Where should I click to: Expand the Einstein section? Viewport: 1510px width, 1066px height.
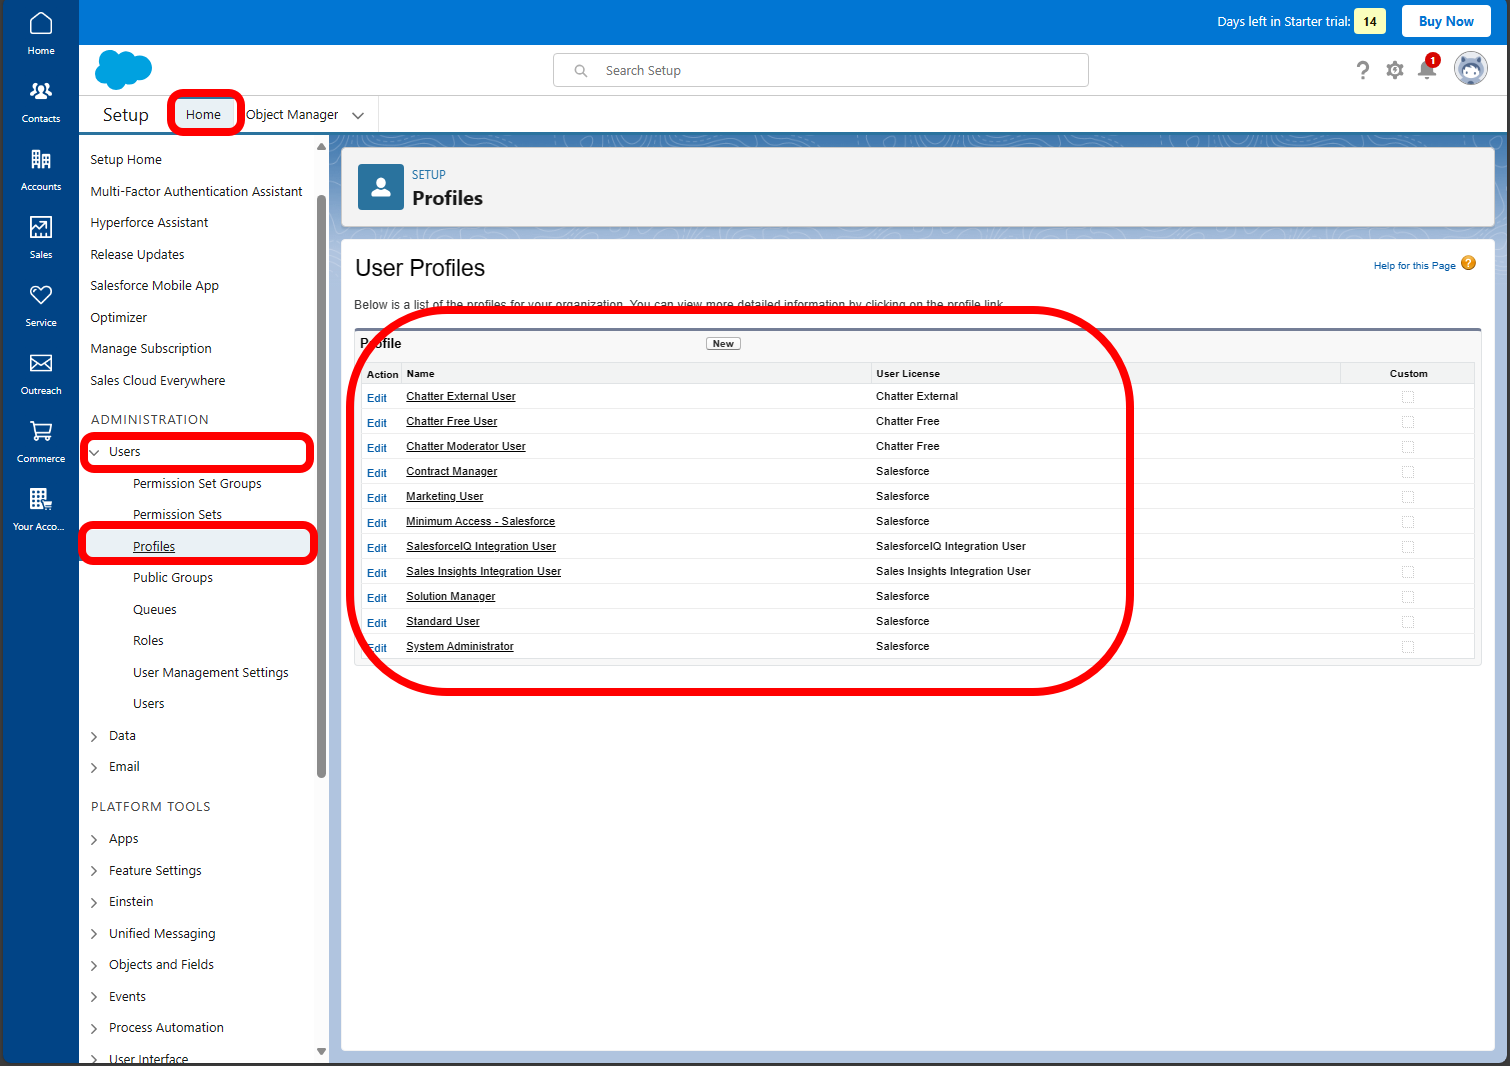pyautogui.click(x=95, y=902)
